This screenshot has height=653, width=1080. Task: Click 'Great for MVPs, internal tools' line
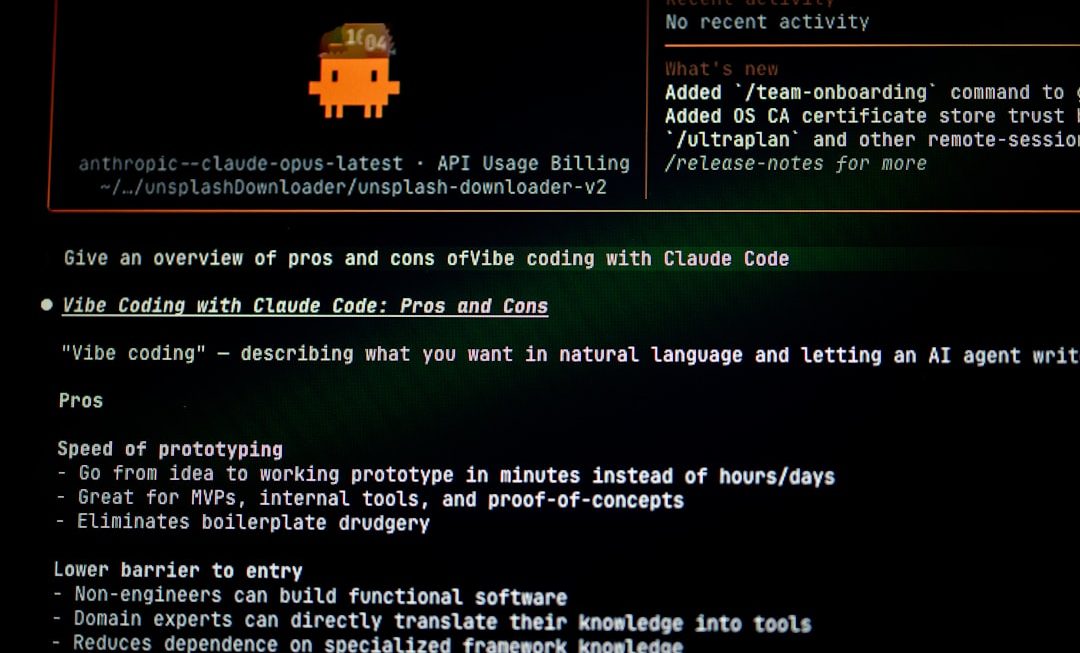[370, 499]
